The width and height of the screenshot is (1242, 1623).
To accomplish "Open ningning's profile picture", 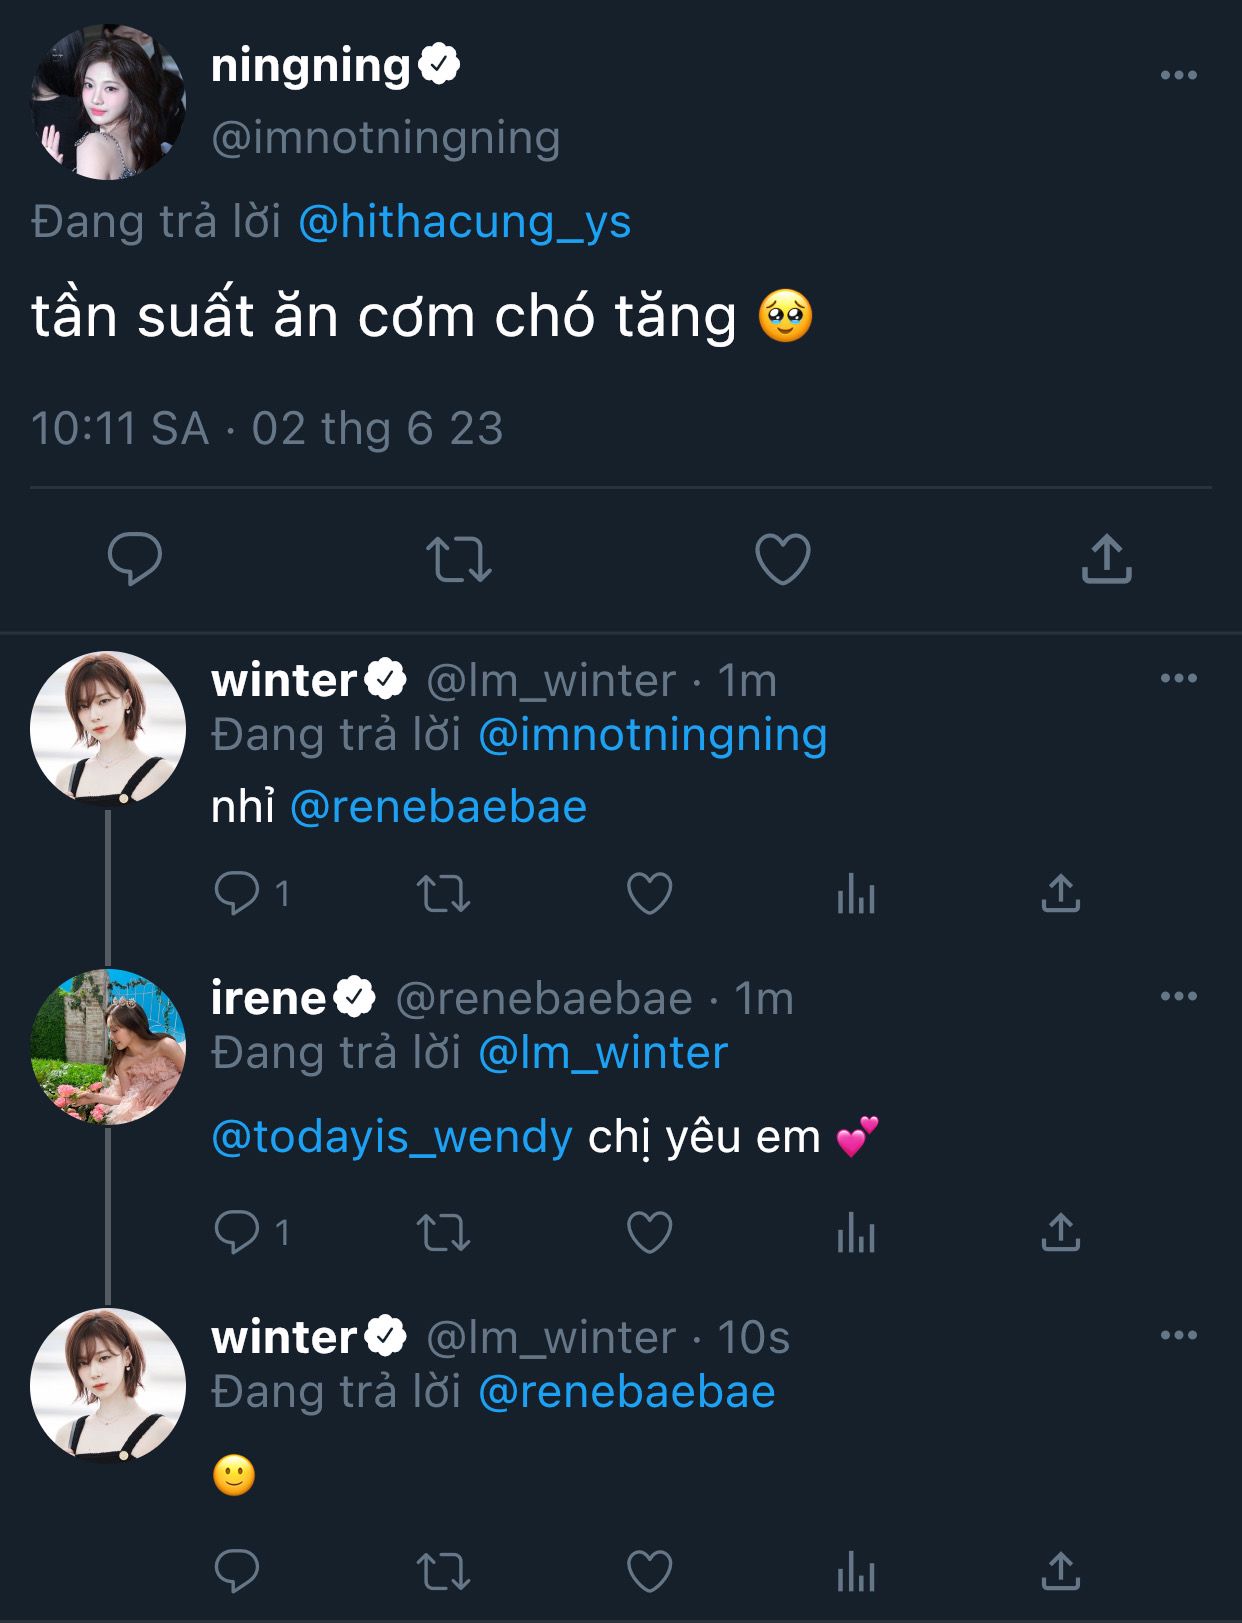I will (108, 102).
